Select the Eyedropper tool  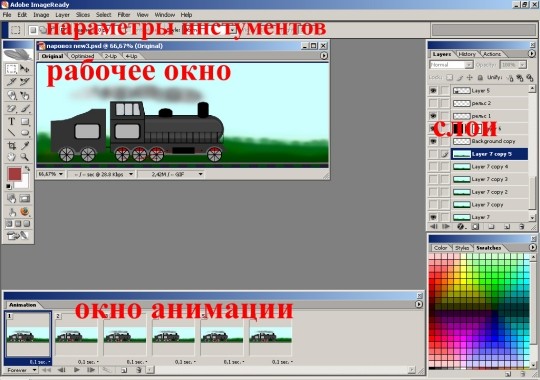point(24,145)
